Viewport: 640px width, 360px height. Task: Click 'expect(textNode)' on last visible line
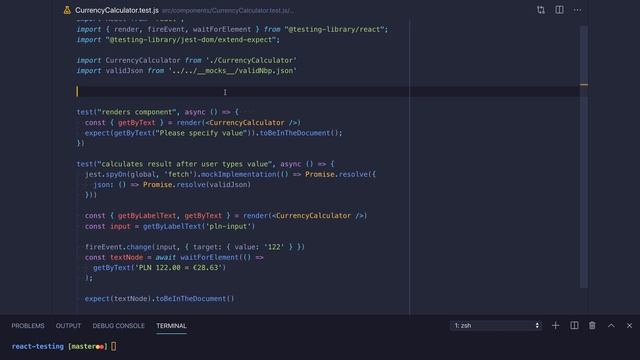click(x=118, y=299)
